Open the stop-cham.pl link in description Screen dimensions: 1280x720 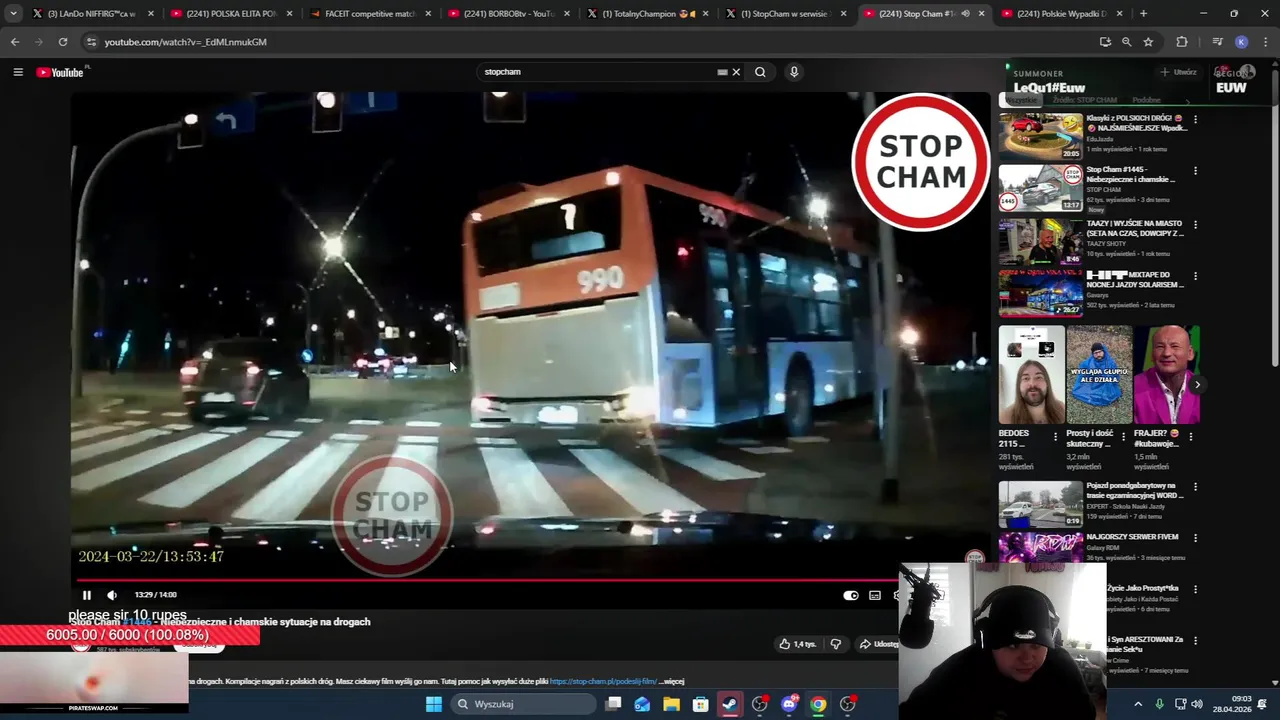click(x=603, y=681)
